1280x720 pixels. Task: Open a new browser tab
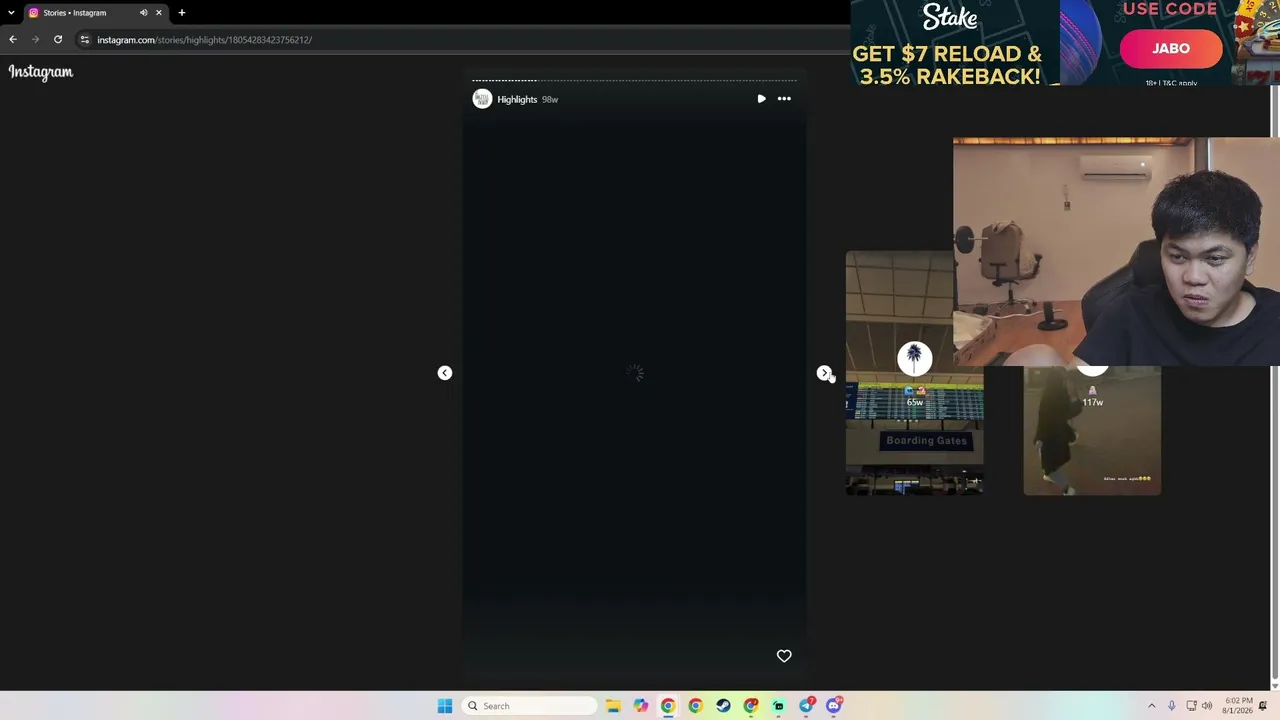[182, 13]
